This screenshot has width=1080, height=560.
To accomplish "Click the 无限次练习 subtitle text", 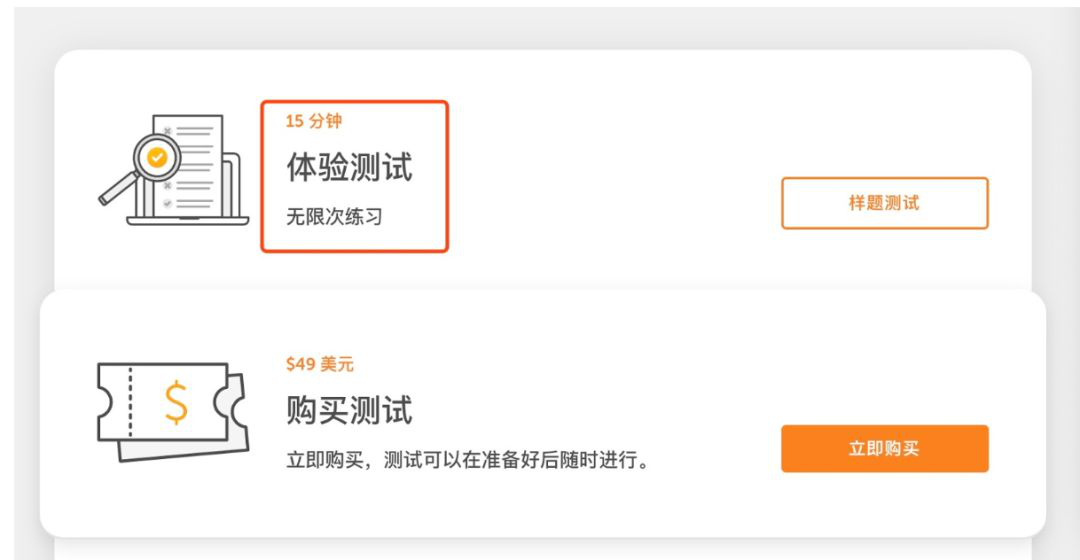I will 334,216.
